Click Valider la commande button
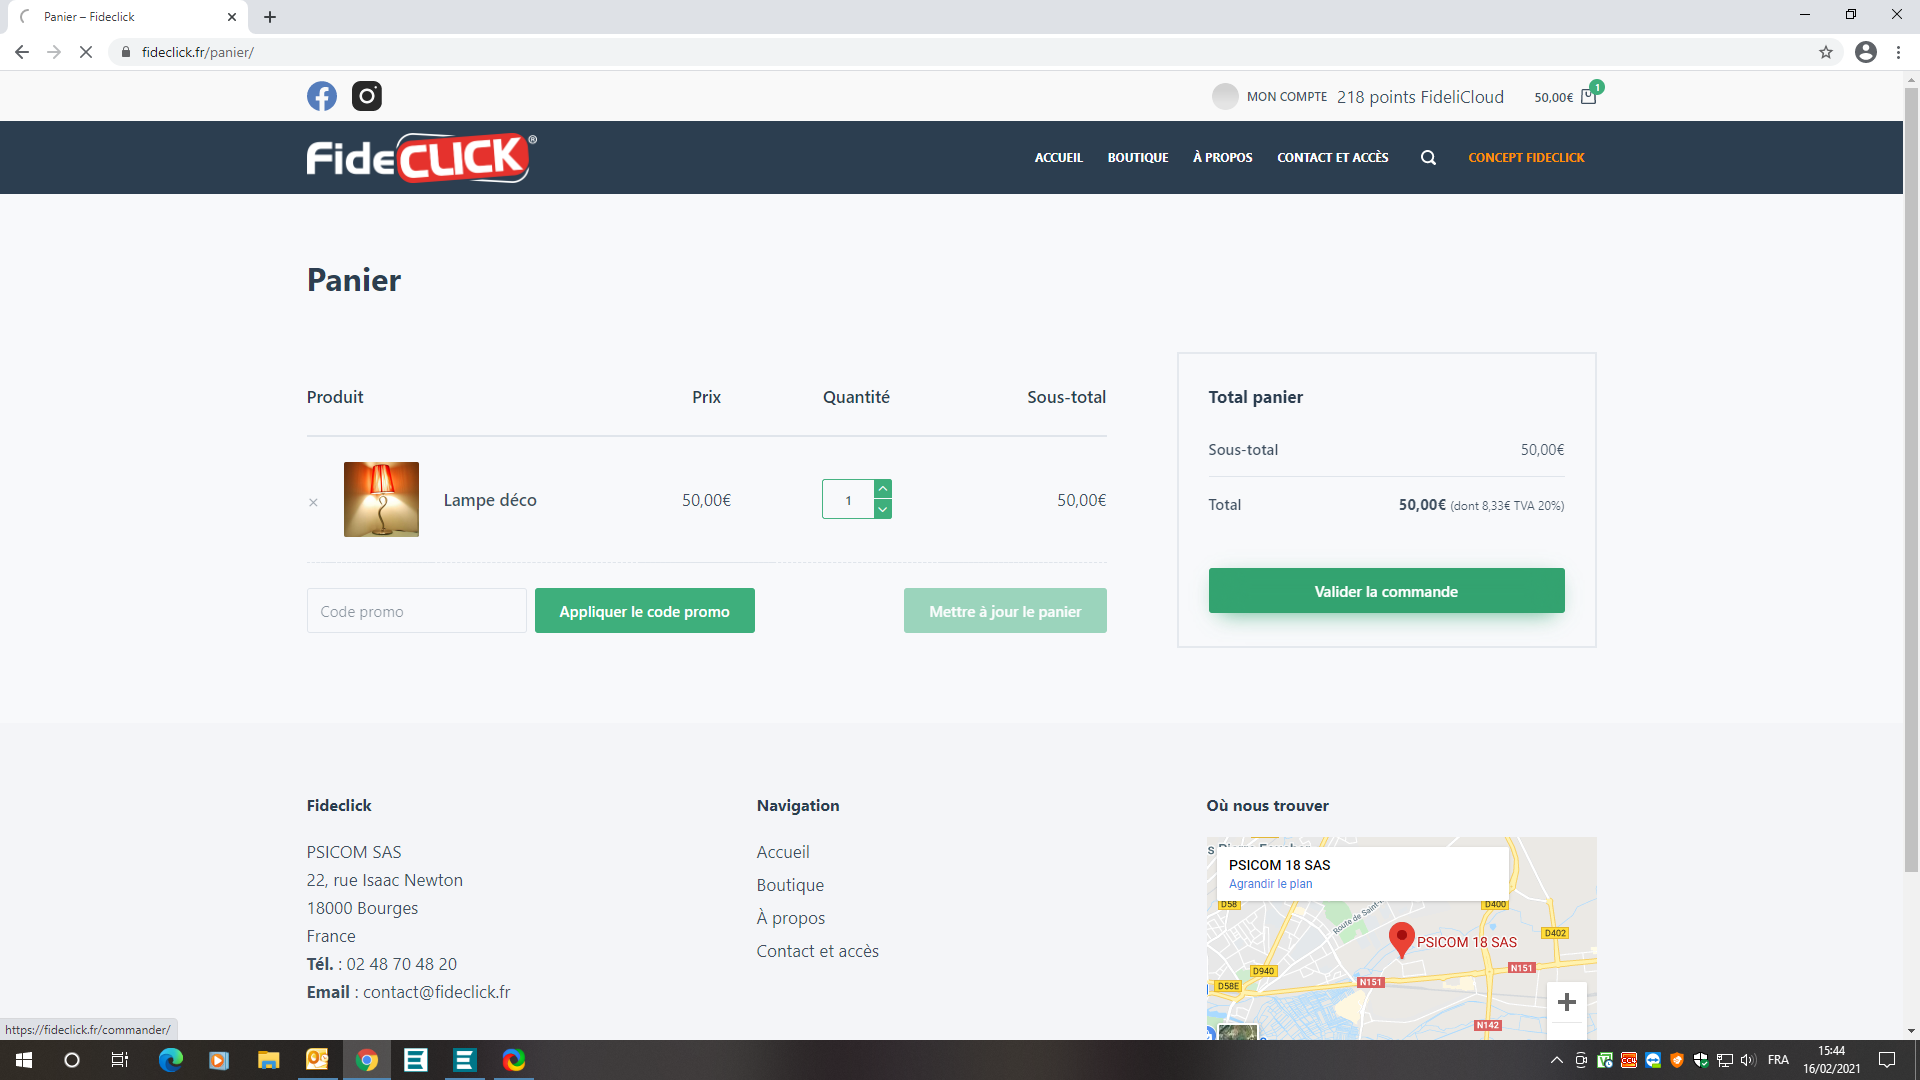The width and height of the screenshot is (1920, 1080). (1386, 591)
